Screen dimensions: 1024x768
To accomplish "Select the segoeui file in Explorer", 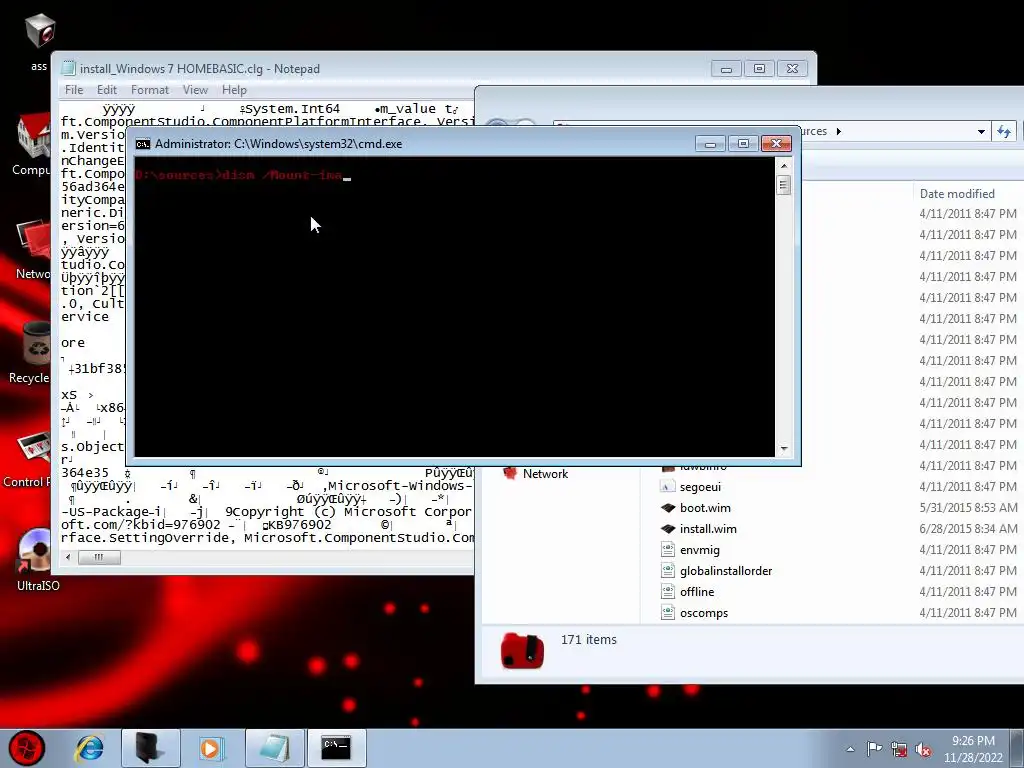I will [x=691, y=487].
